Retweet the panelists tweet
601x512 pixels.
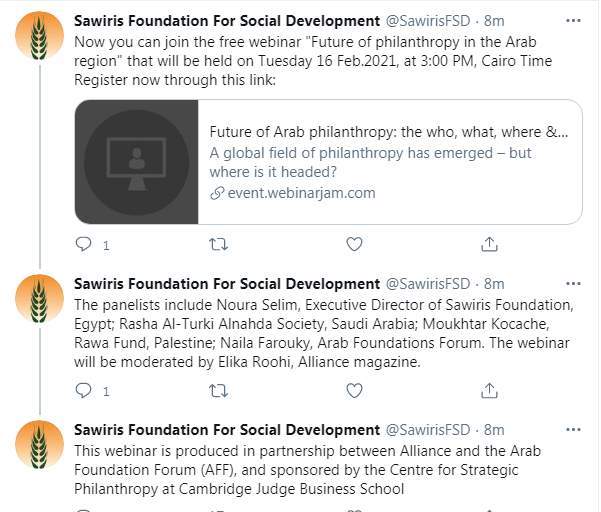point(218,390)
